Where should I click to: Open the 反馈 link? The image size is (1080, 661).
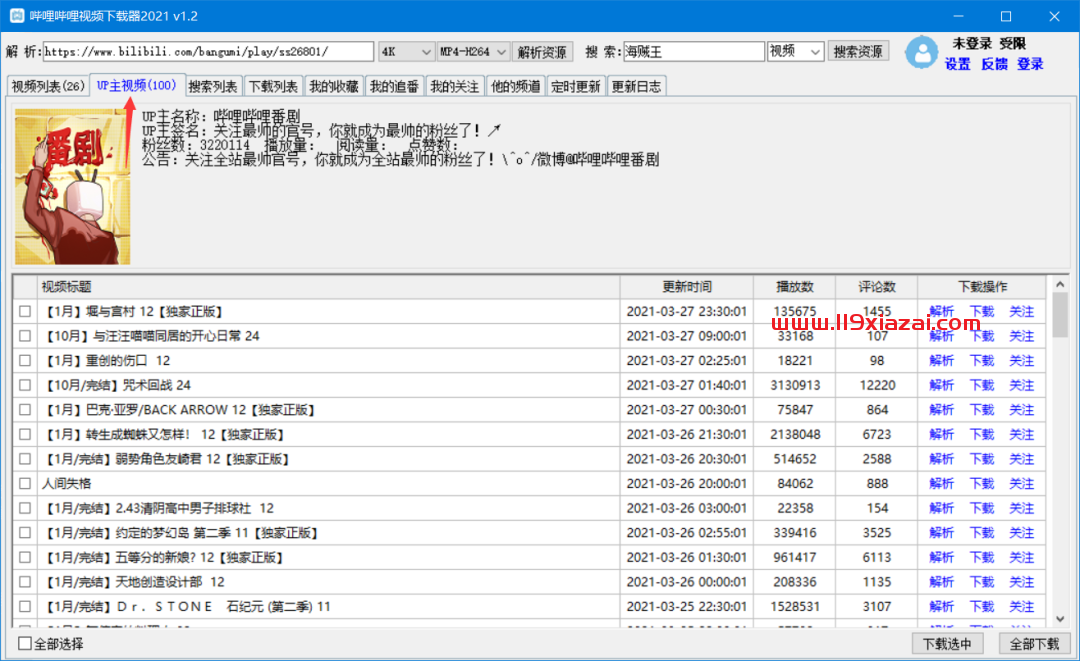coord(994,64)
